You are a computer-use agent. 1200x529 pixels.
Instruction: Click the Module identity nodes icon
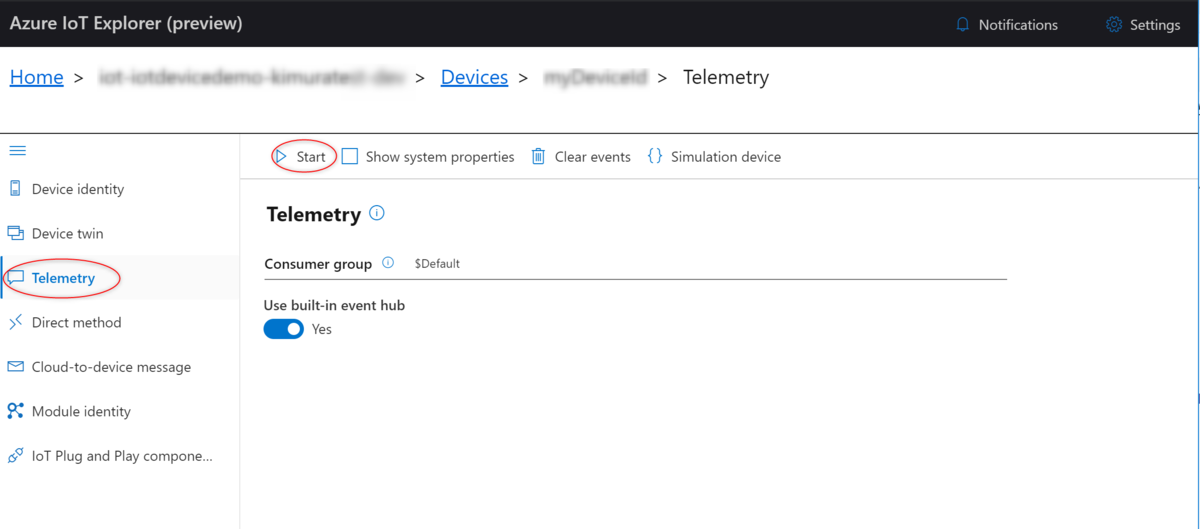pos(15,411)
